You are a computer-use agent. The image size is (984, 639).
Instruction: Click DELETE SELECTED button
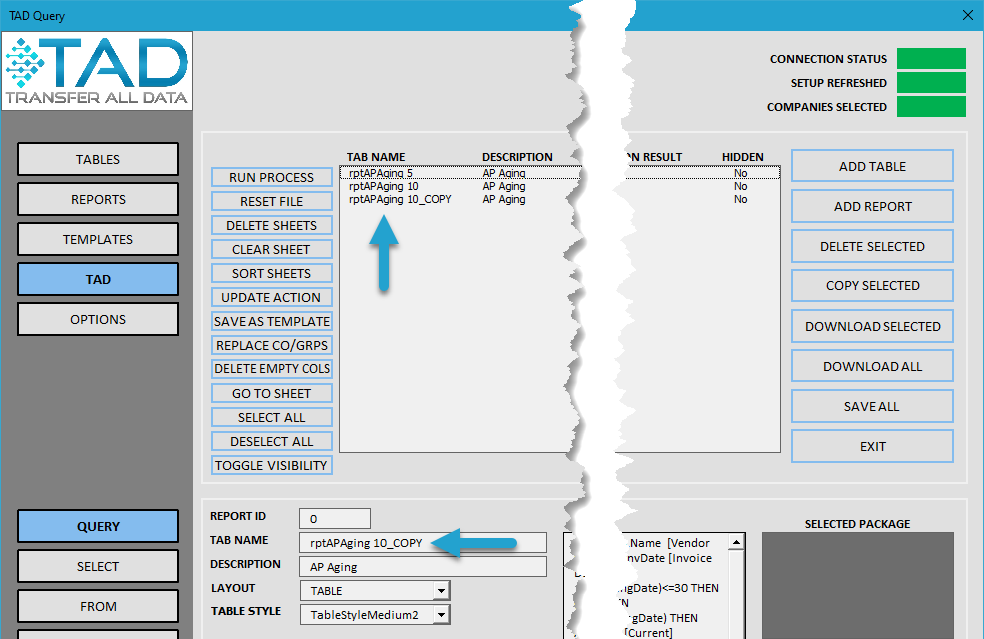click(x=872, y=246)
